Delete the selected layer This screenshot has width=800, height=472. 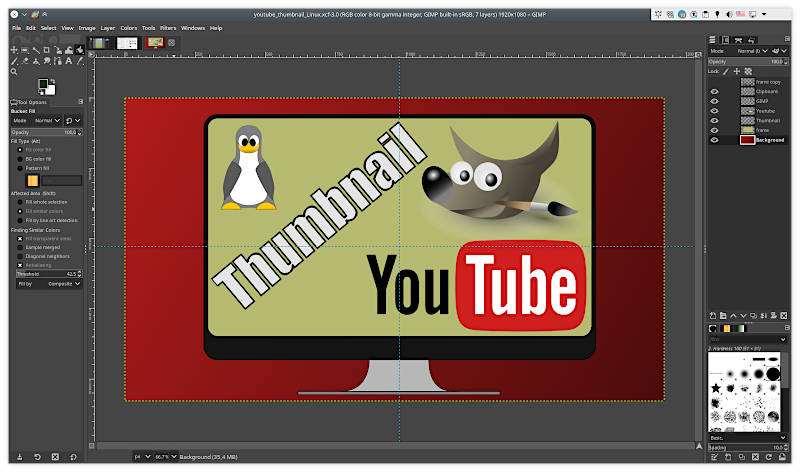[784, 315]
